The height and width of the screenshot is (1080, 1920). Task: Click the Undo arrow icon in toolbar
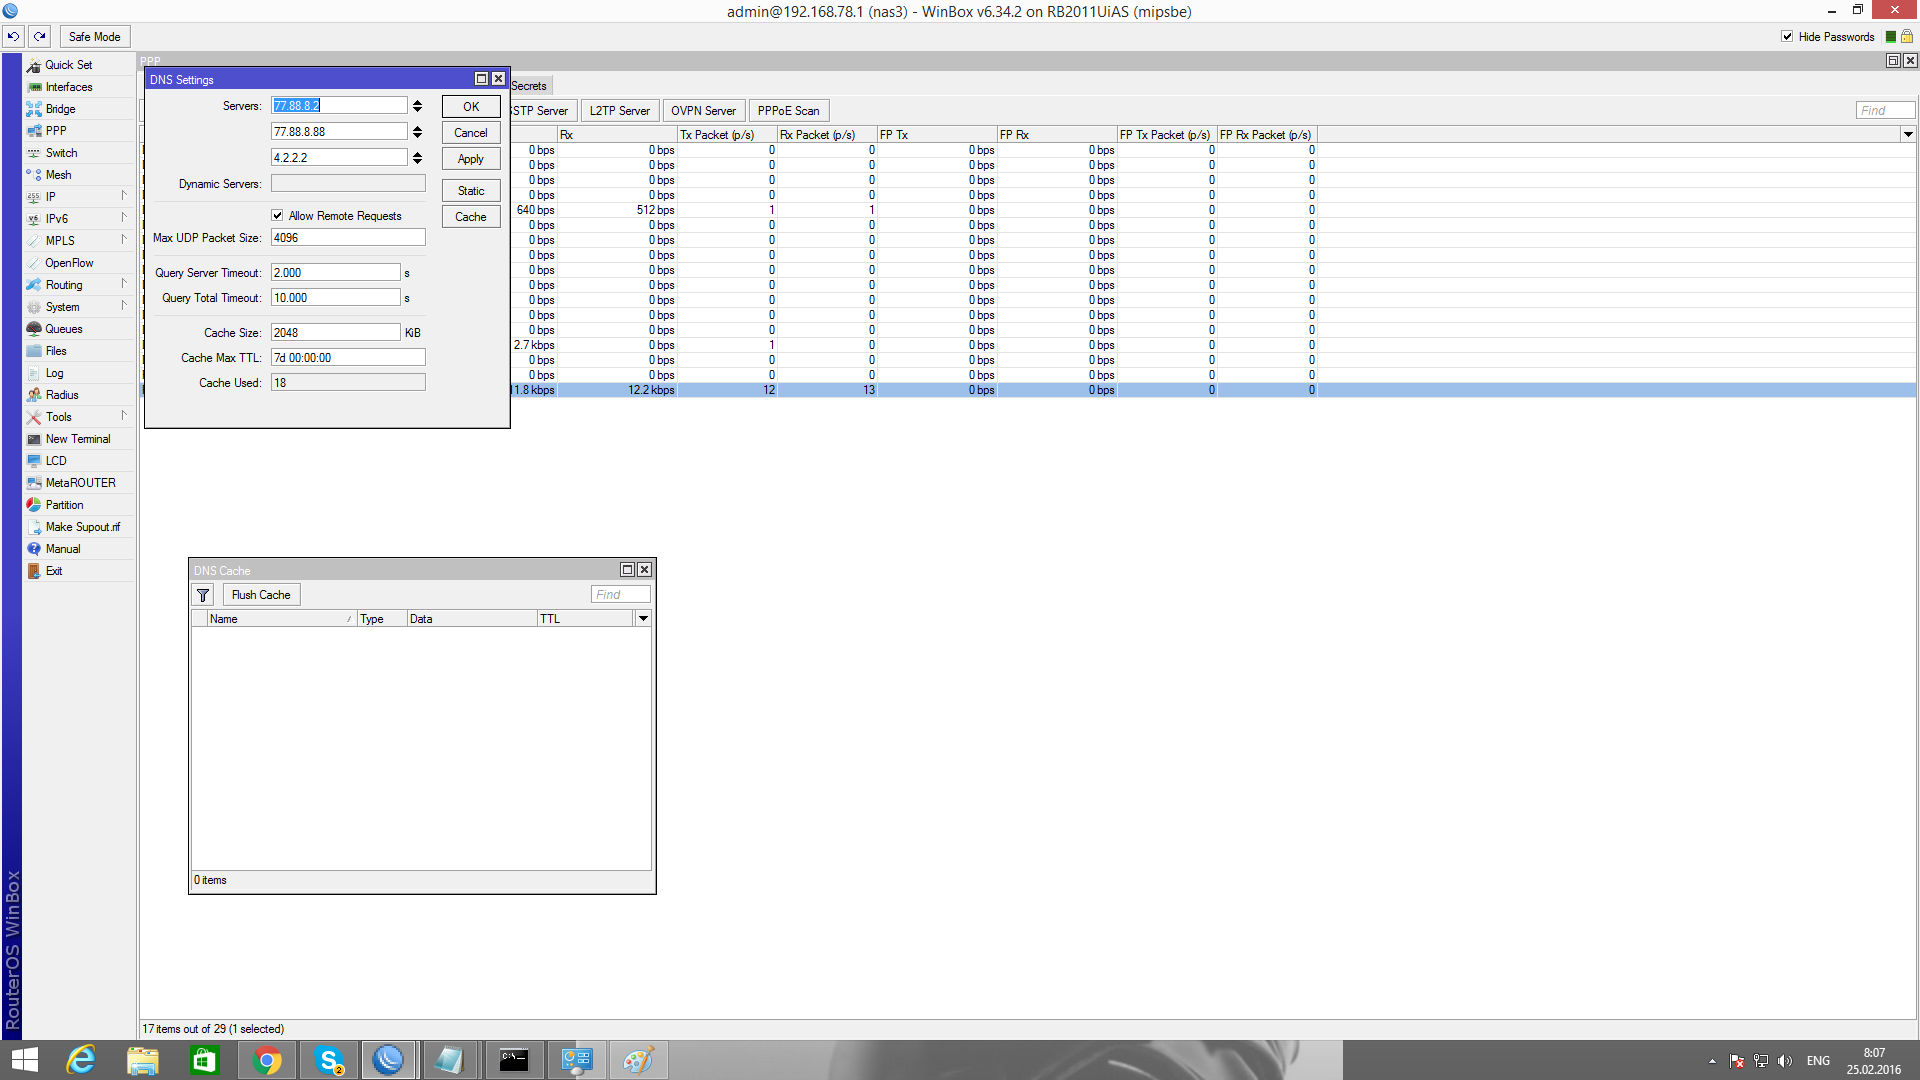click(x=14, y=37)
